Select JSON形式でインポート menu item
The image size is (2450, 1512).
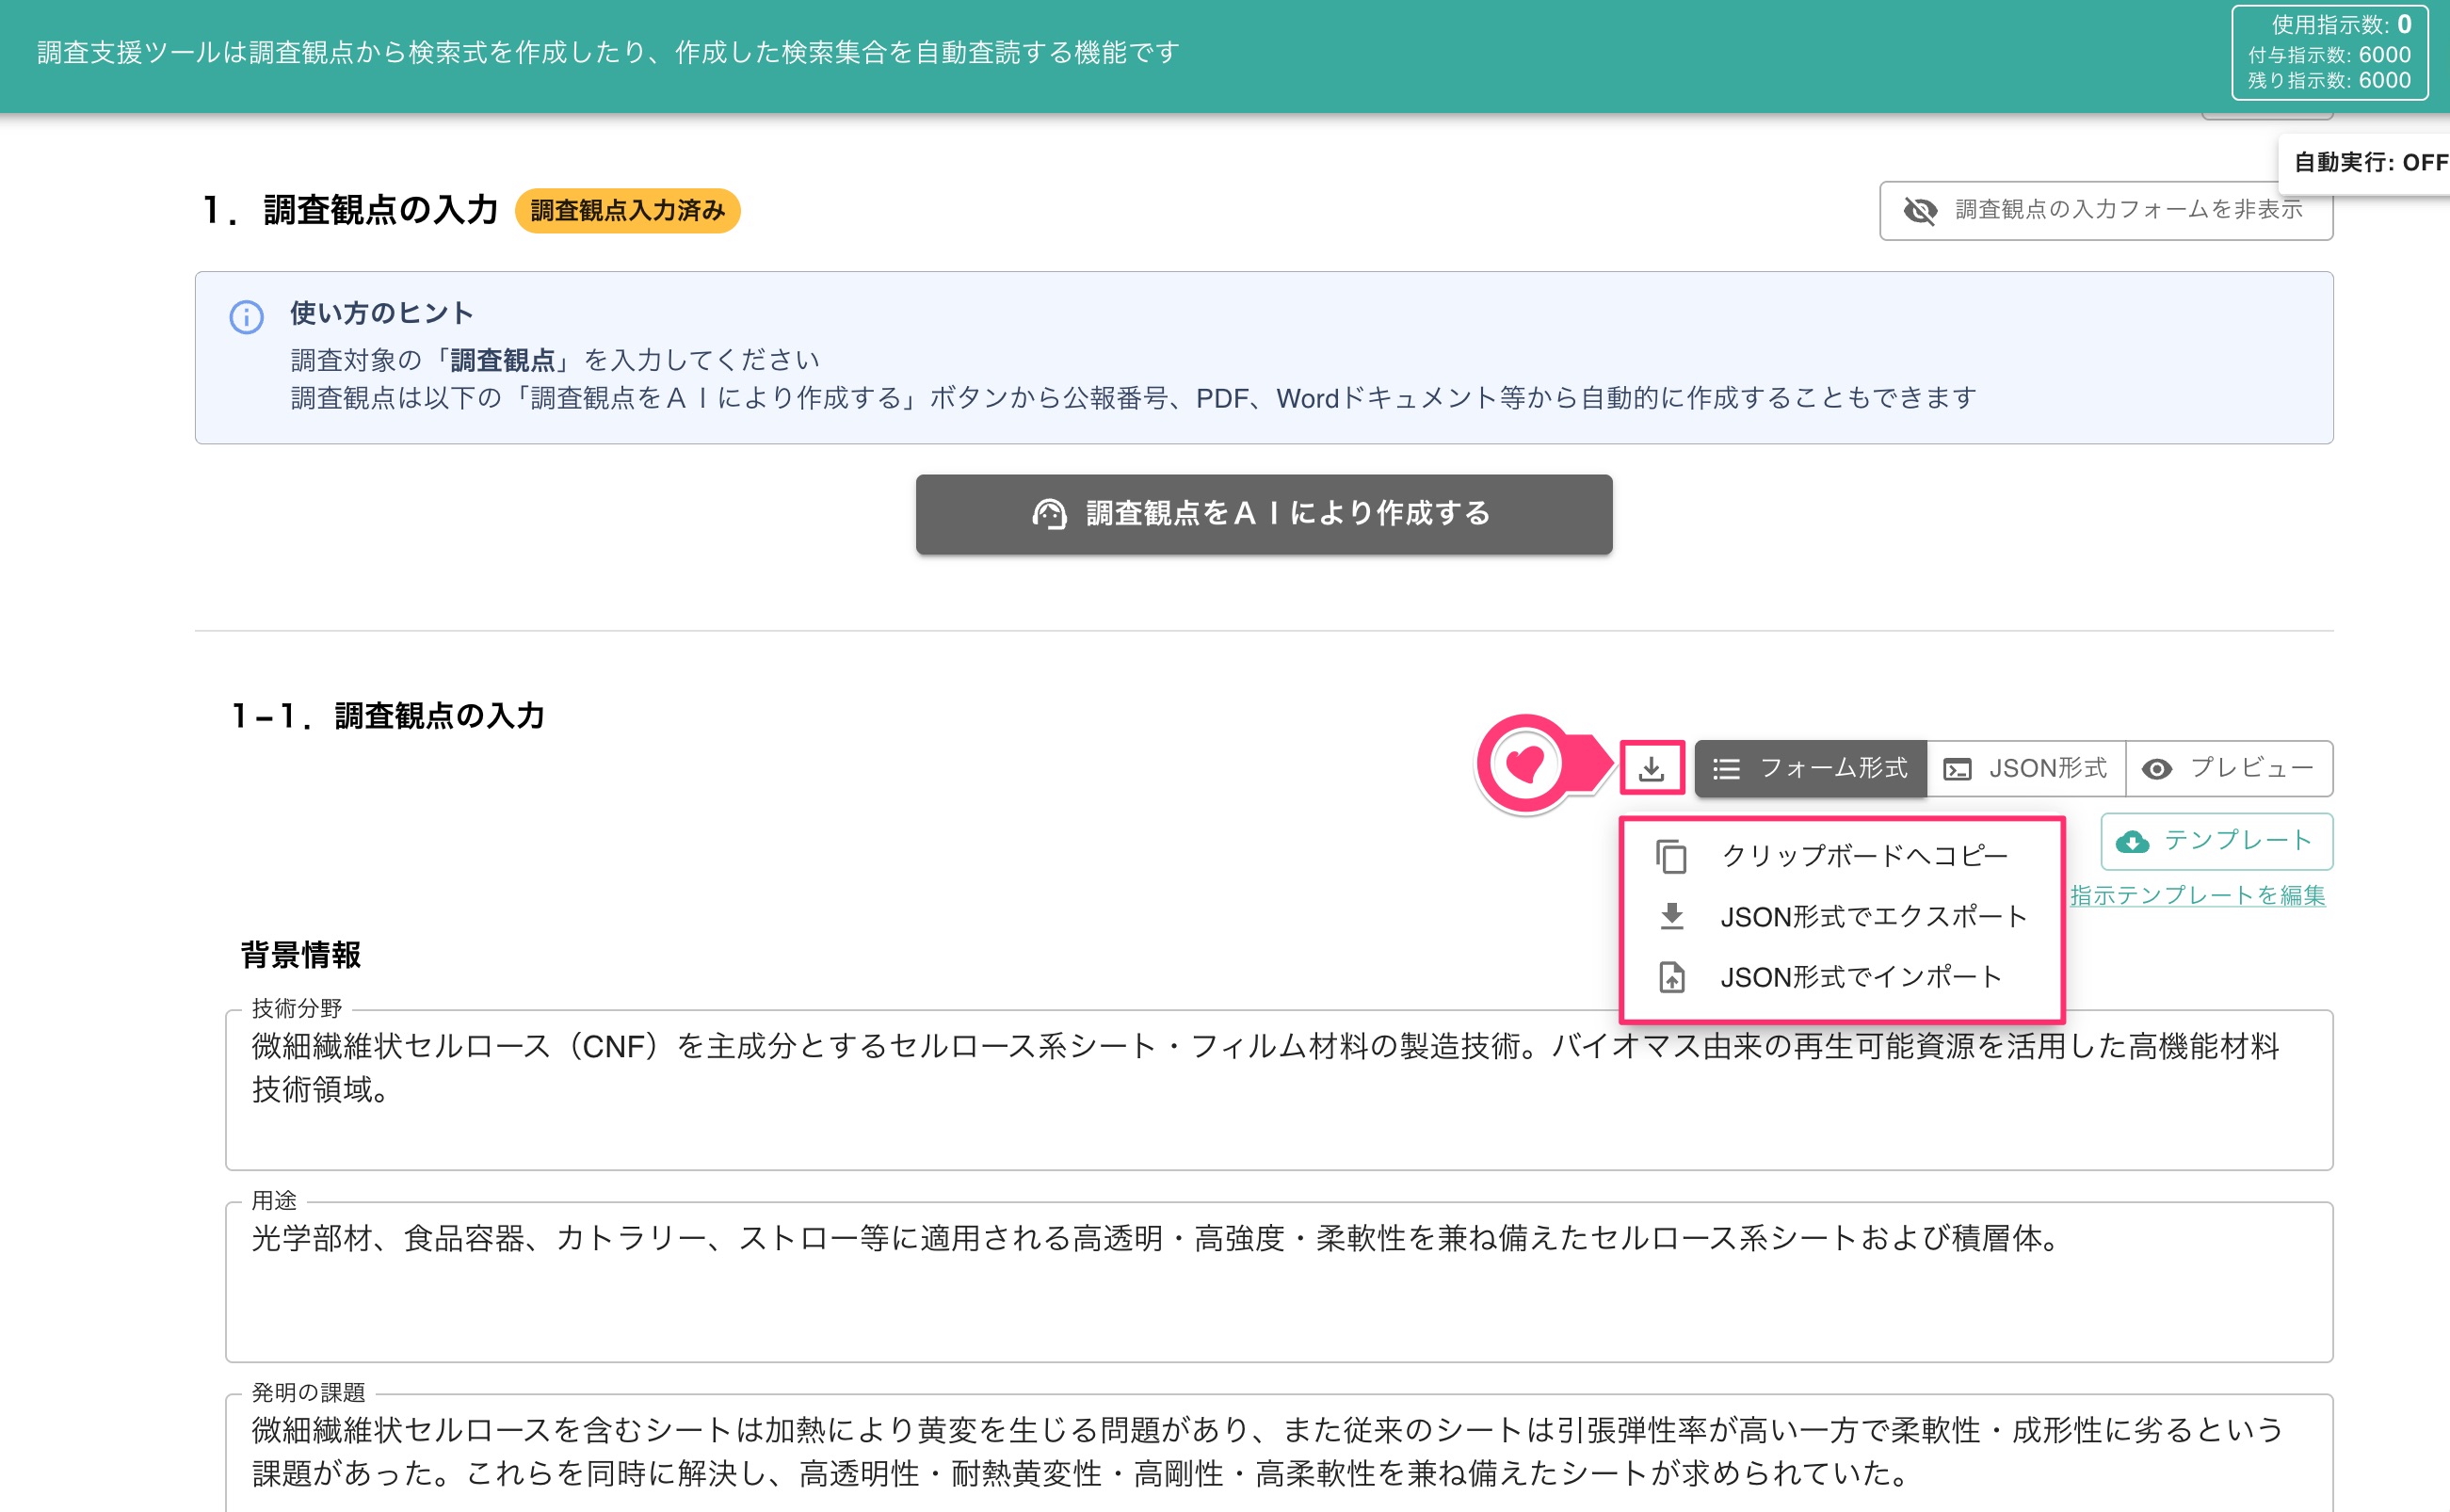point(1842,977)
